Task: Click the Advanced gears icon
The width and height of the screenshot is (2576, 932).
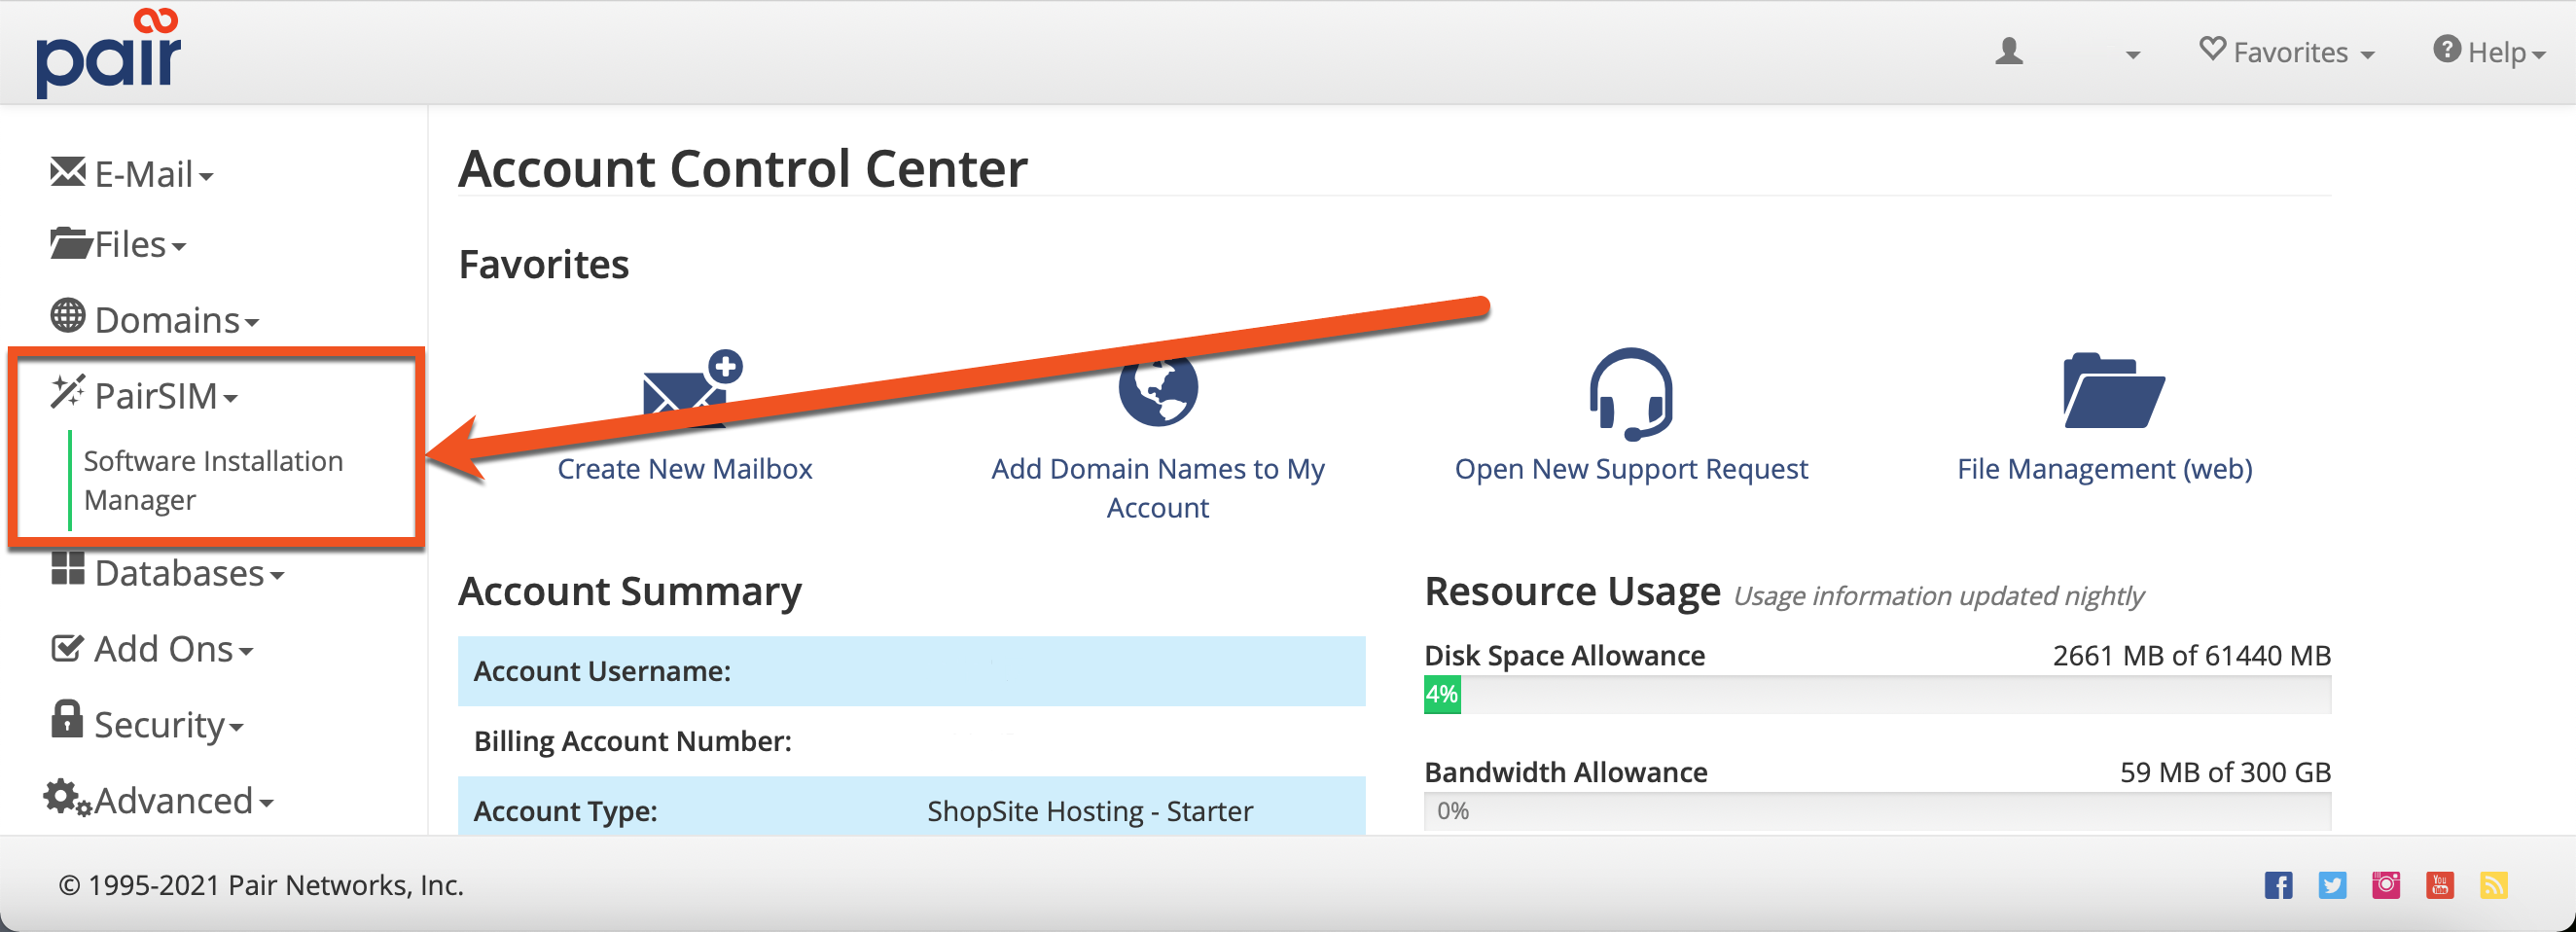Action: (68, 798)
